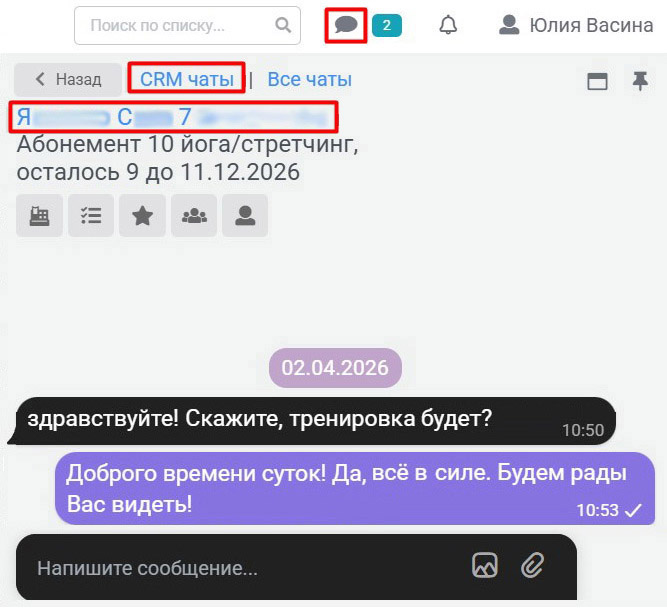
Task: Click subscription text 'Абонемент 10 йога/стретчинг'
Action: pos(188,144)
